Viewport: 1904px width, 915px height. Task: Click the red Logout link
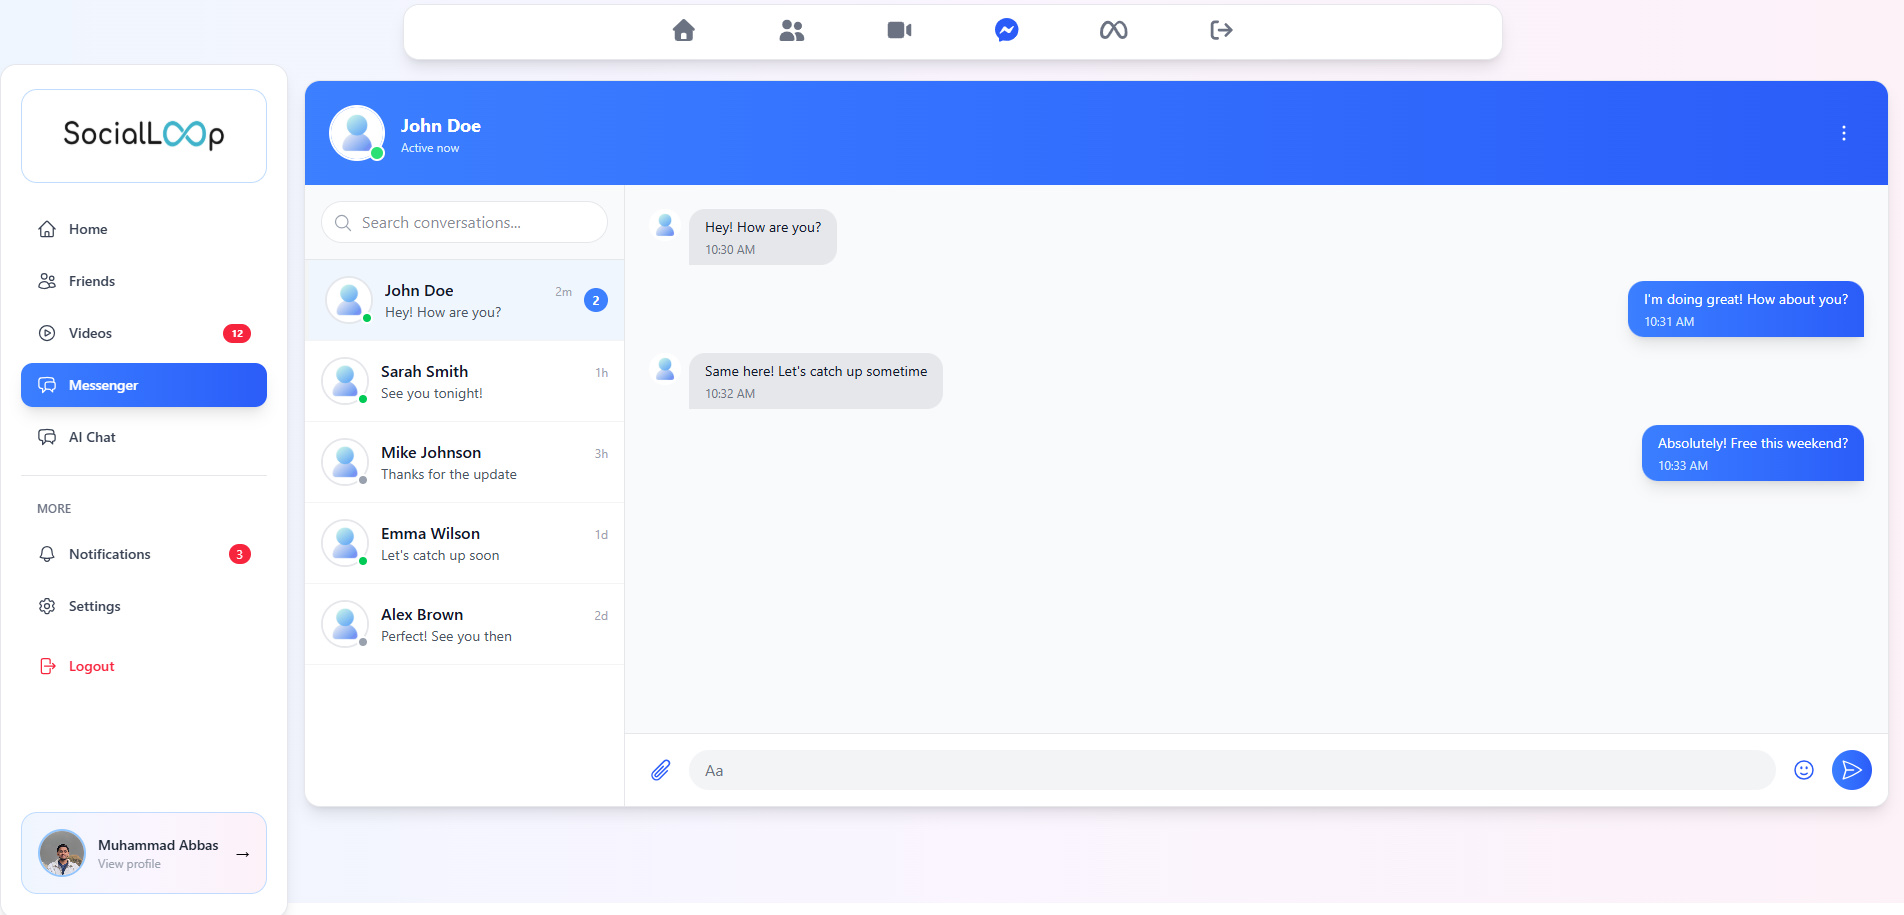91,666
